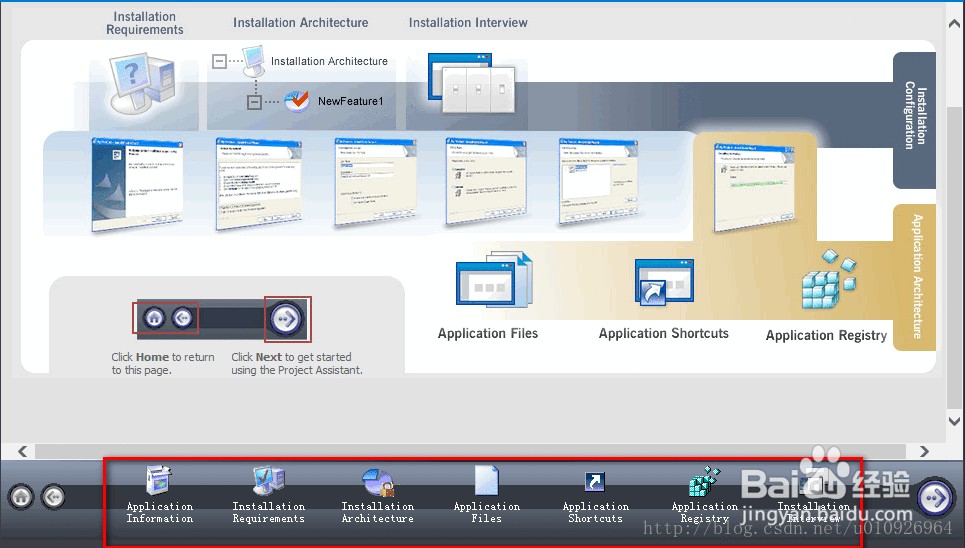Open Installation Interview in bottom bar

[813, 495]
